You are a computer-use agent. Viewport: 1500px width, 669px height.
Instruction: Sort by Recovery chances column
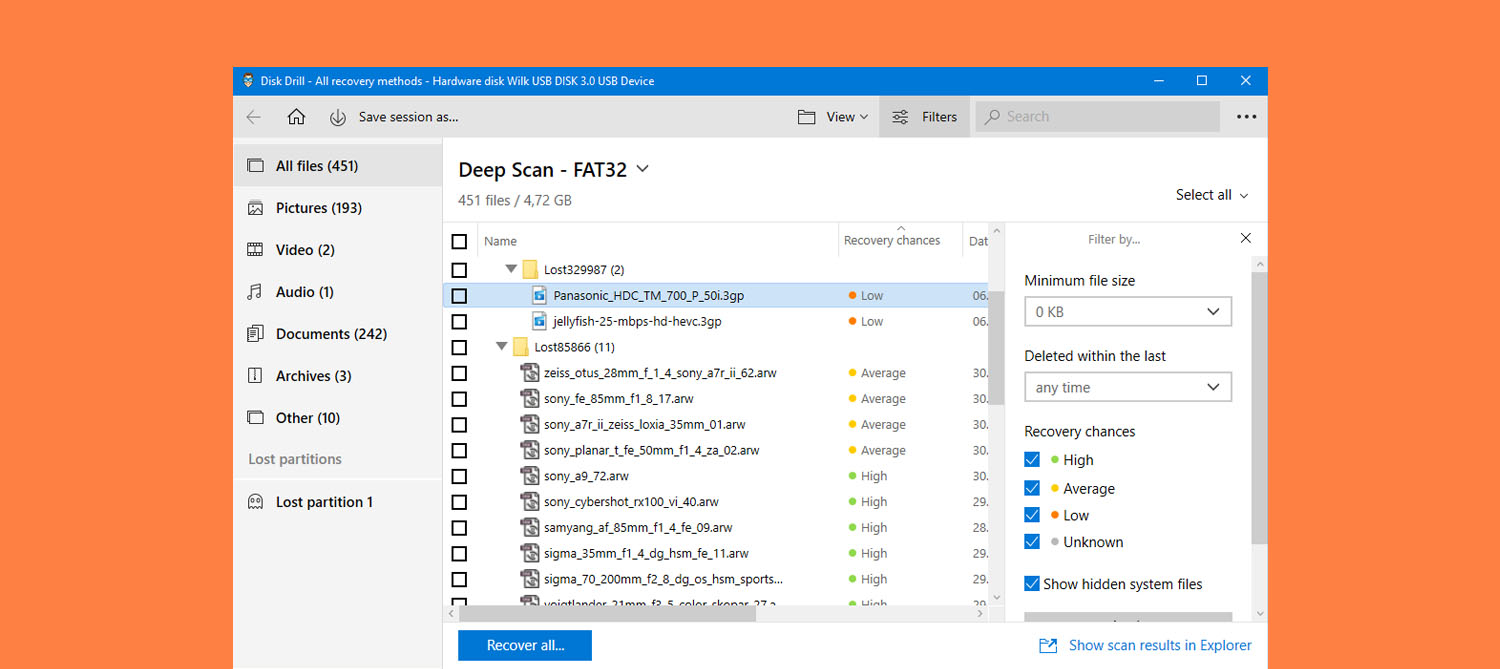(x=892, y=240)
